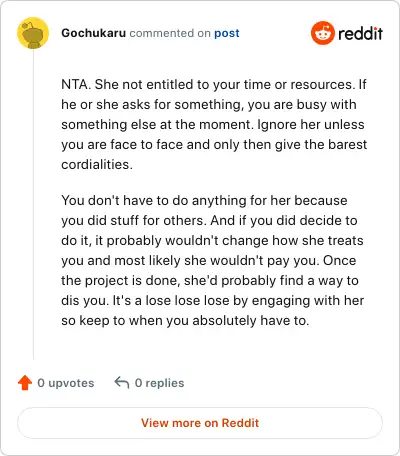Click the "Ignore her unless" line of text
This screenshot has height=456, width=400.
click(x=311, y=124)
